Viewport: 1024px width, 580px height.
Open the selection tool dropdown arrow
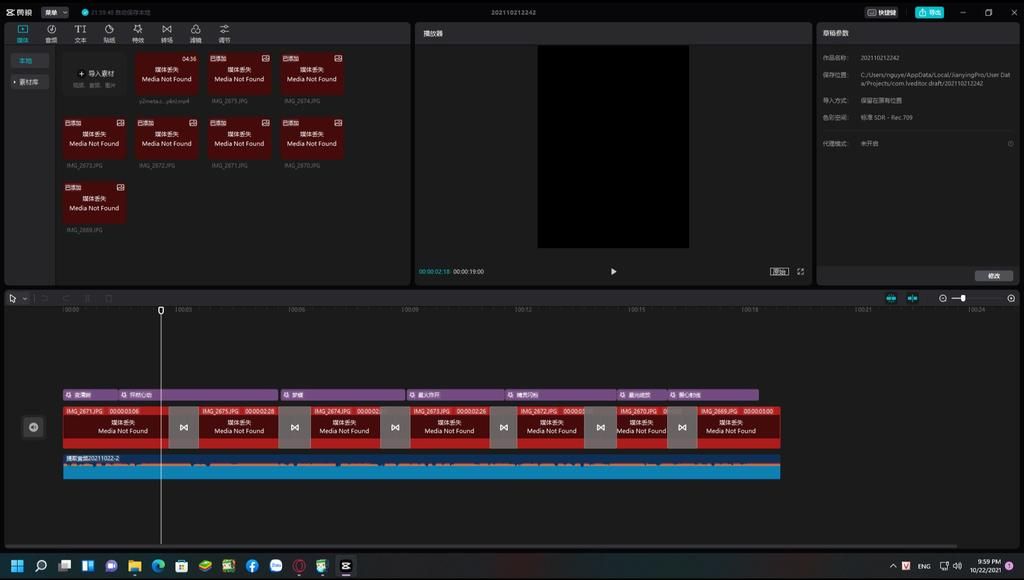[25, 298]
